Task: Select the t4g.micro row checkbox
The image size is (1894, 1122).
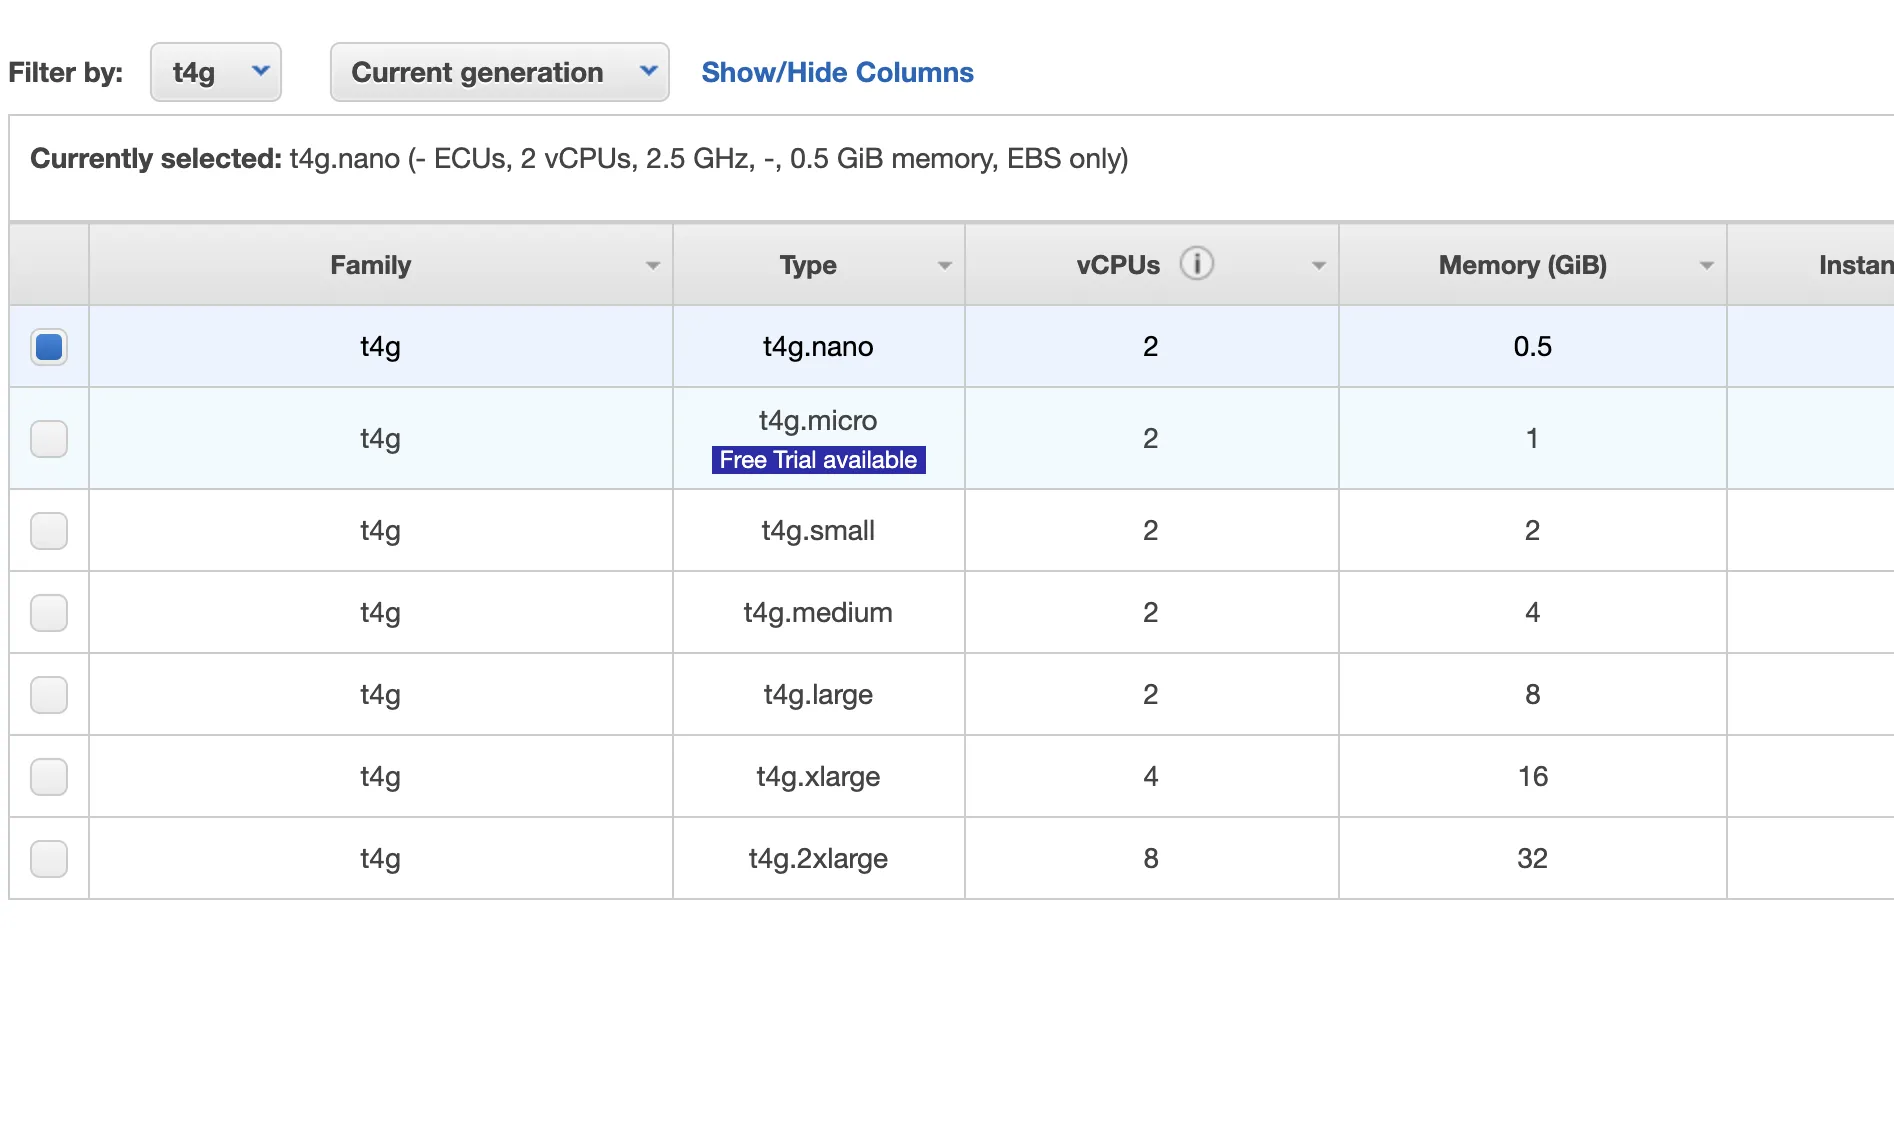Action: point(49,439)
